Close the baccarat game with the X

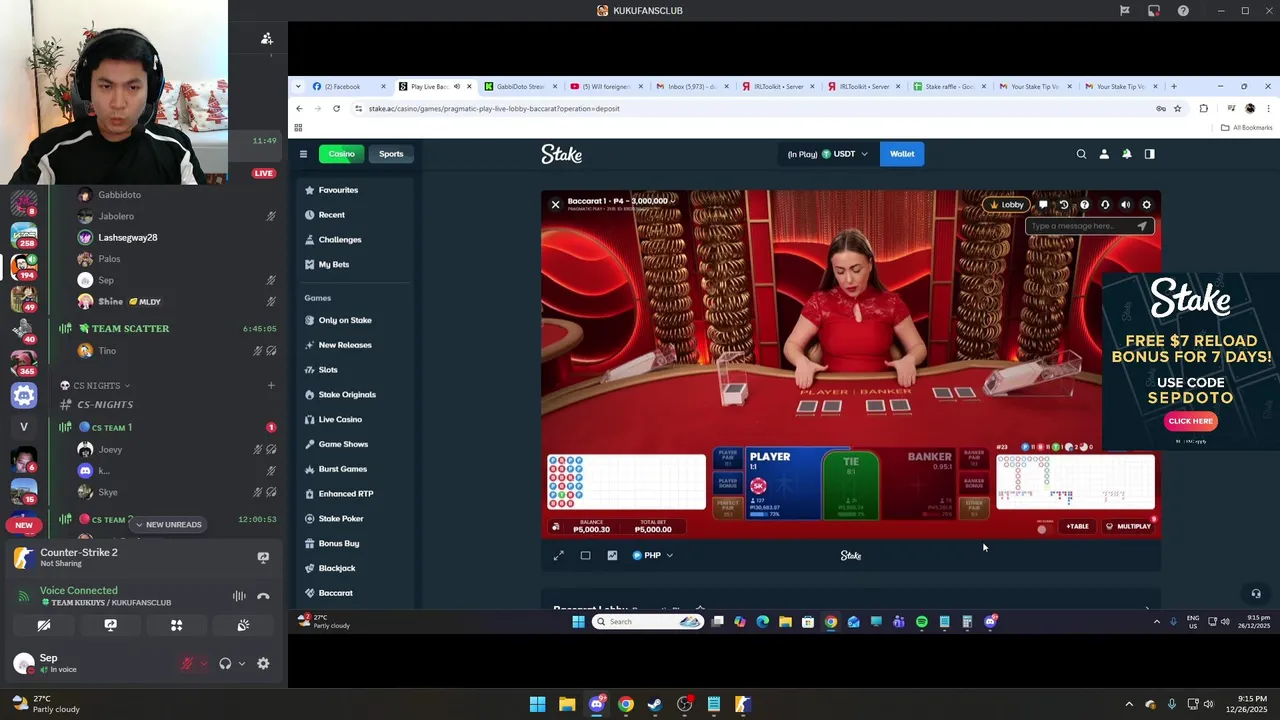click(x=556, y=204)
